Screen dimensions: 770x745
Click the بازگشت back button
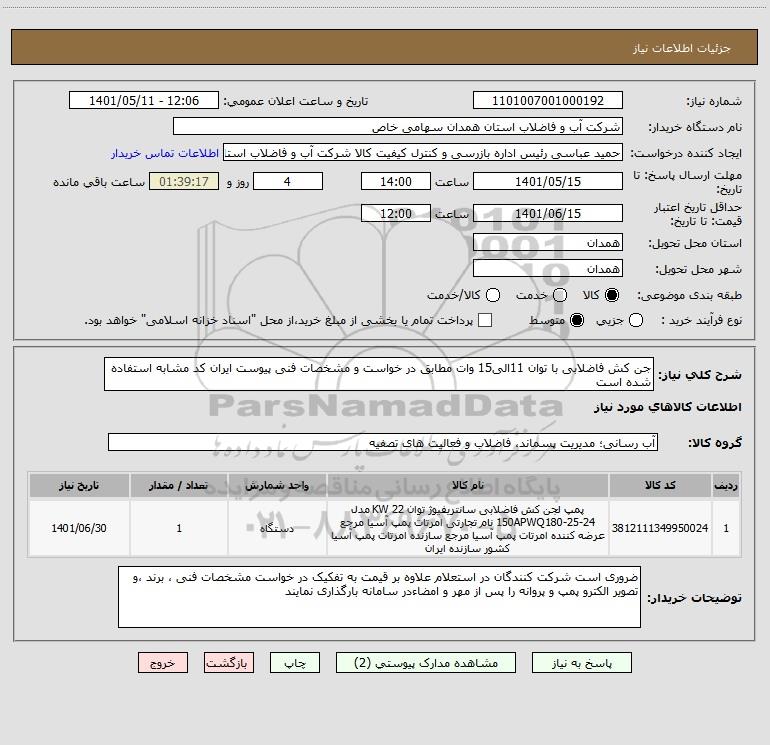pos(229,663)
